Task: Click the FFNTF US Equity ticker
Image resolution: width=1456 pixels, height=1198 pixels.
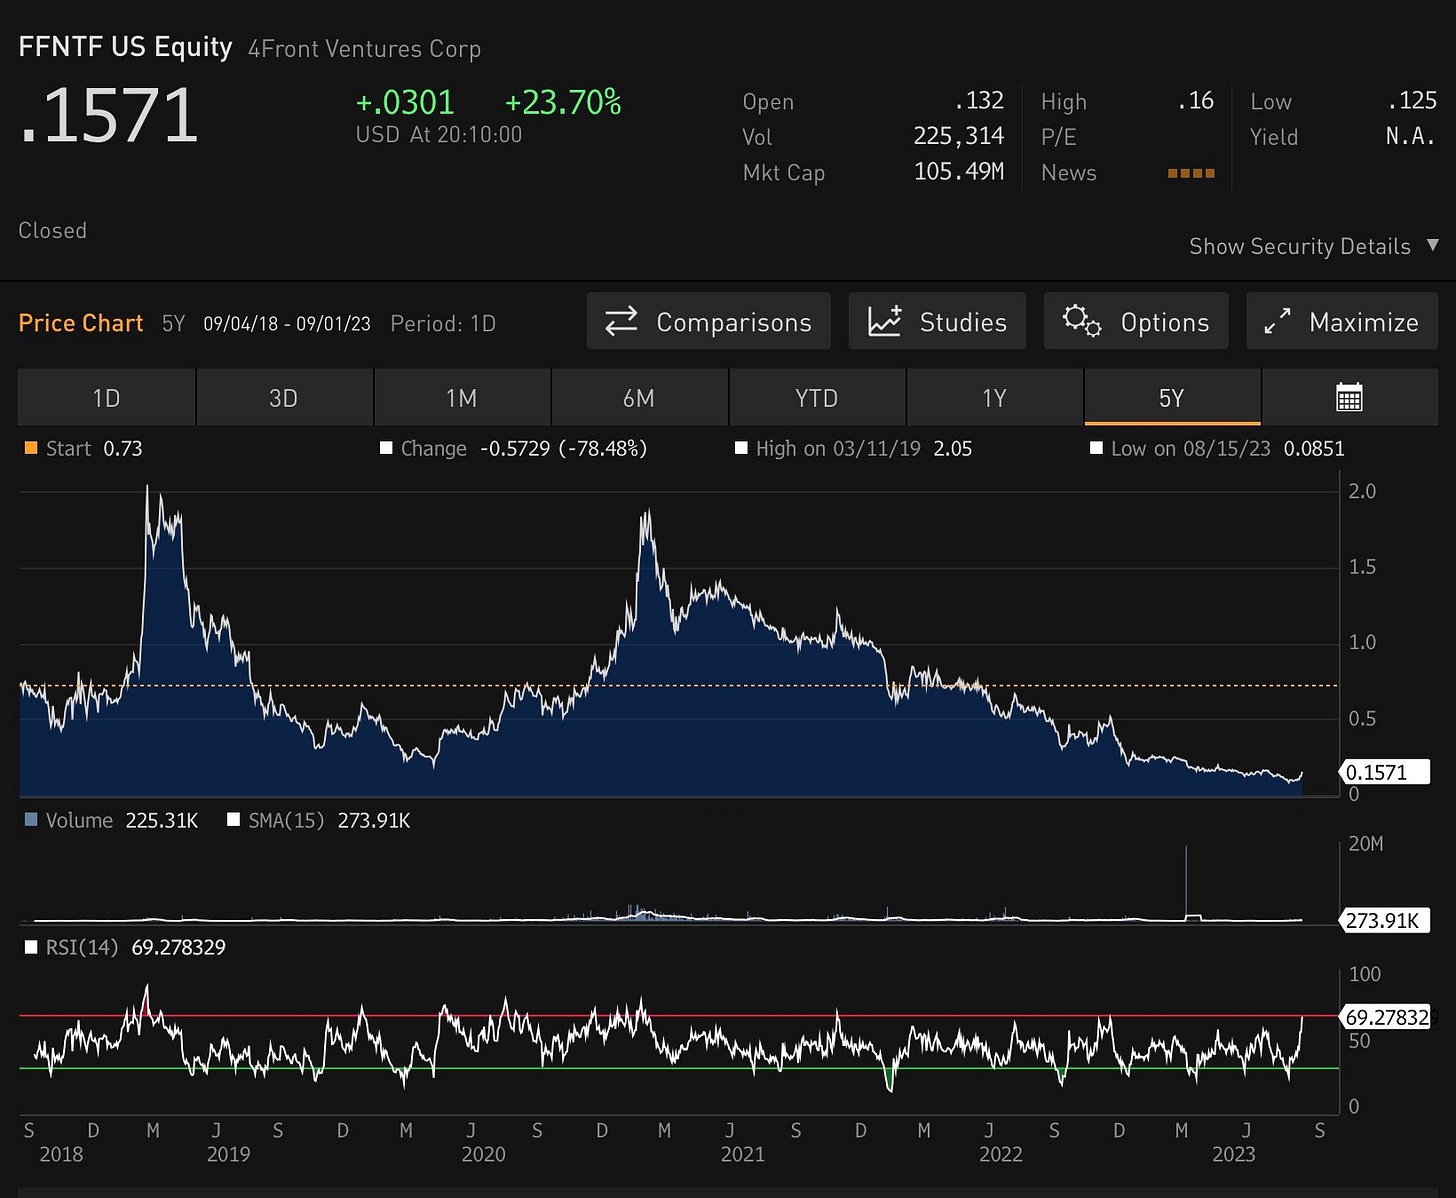Action: [x=125, y=47]
